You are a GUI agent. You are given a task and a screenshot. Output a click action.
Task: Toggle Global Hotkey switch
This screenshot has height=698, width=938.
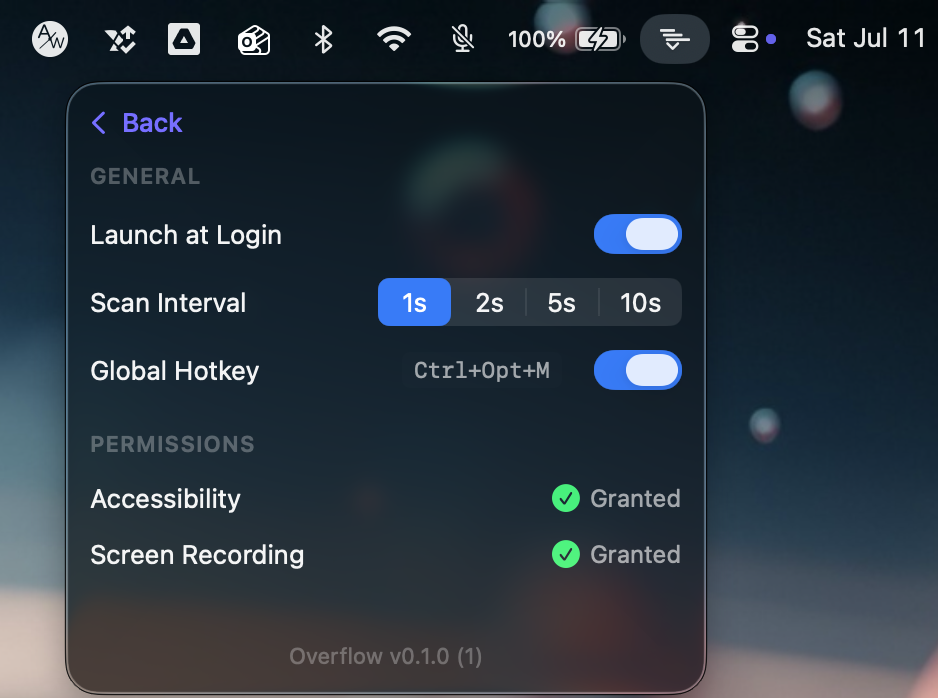tap(638, 370)
